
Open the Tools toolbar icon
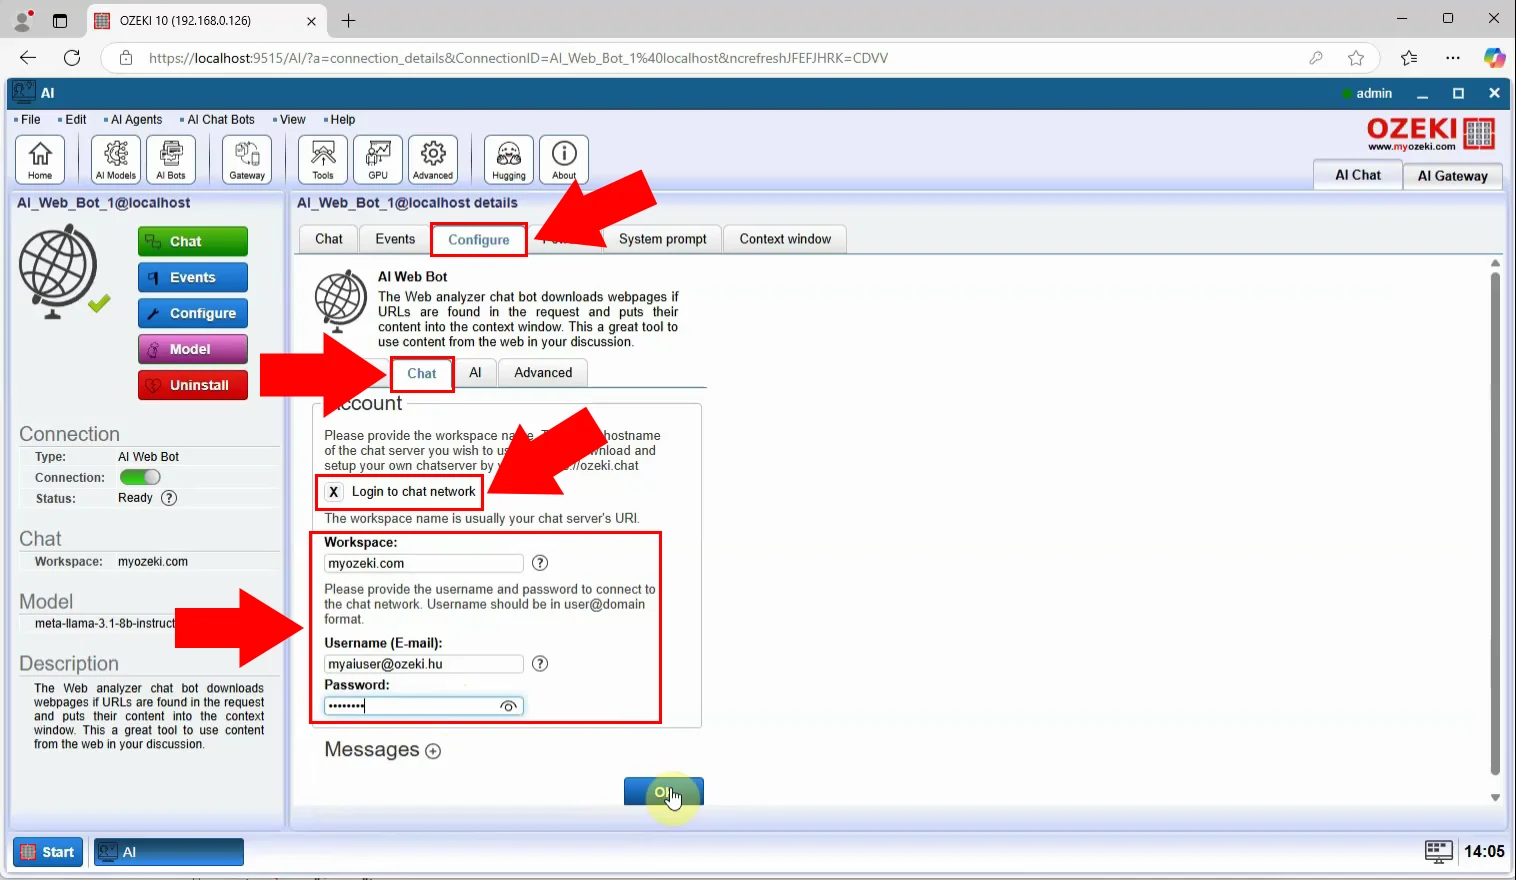click(x=323, y=159)
